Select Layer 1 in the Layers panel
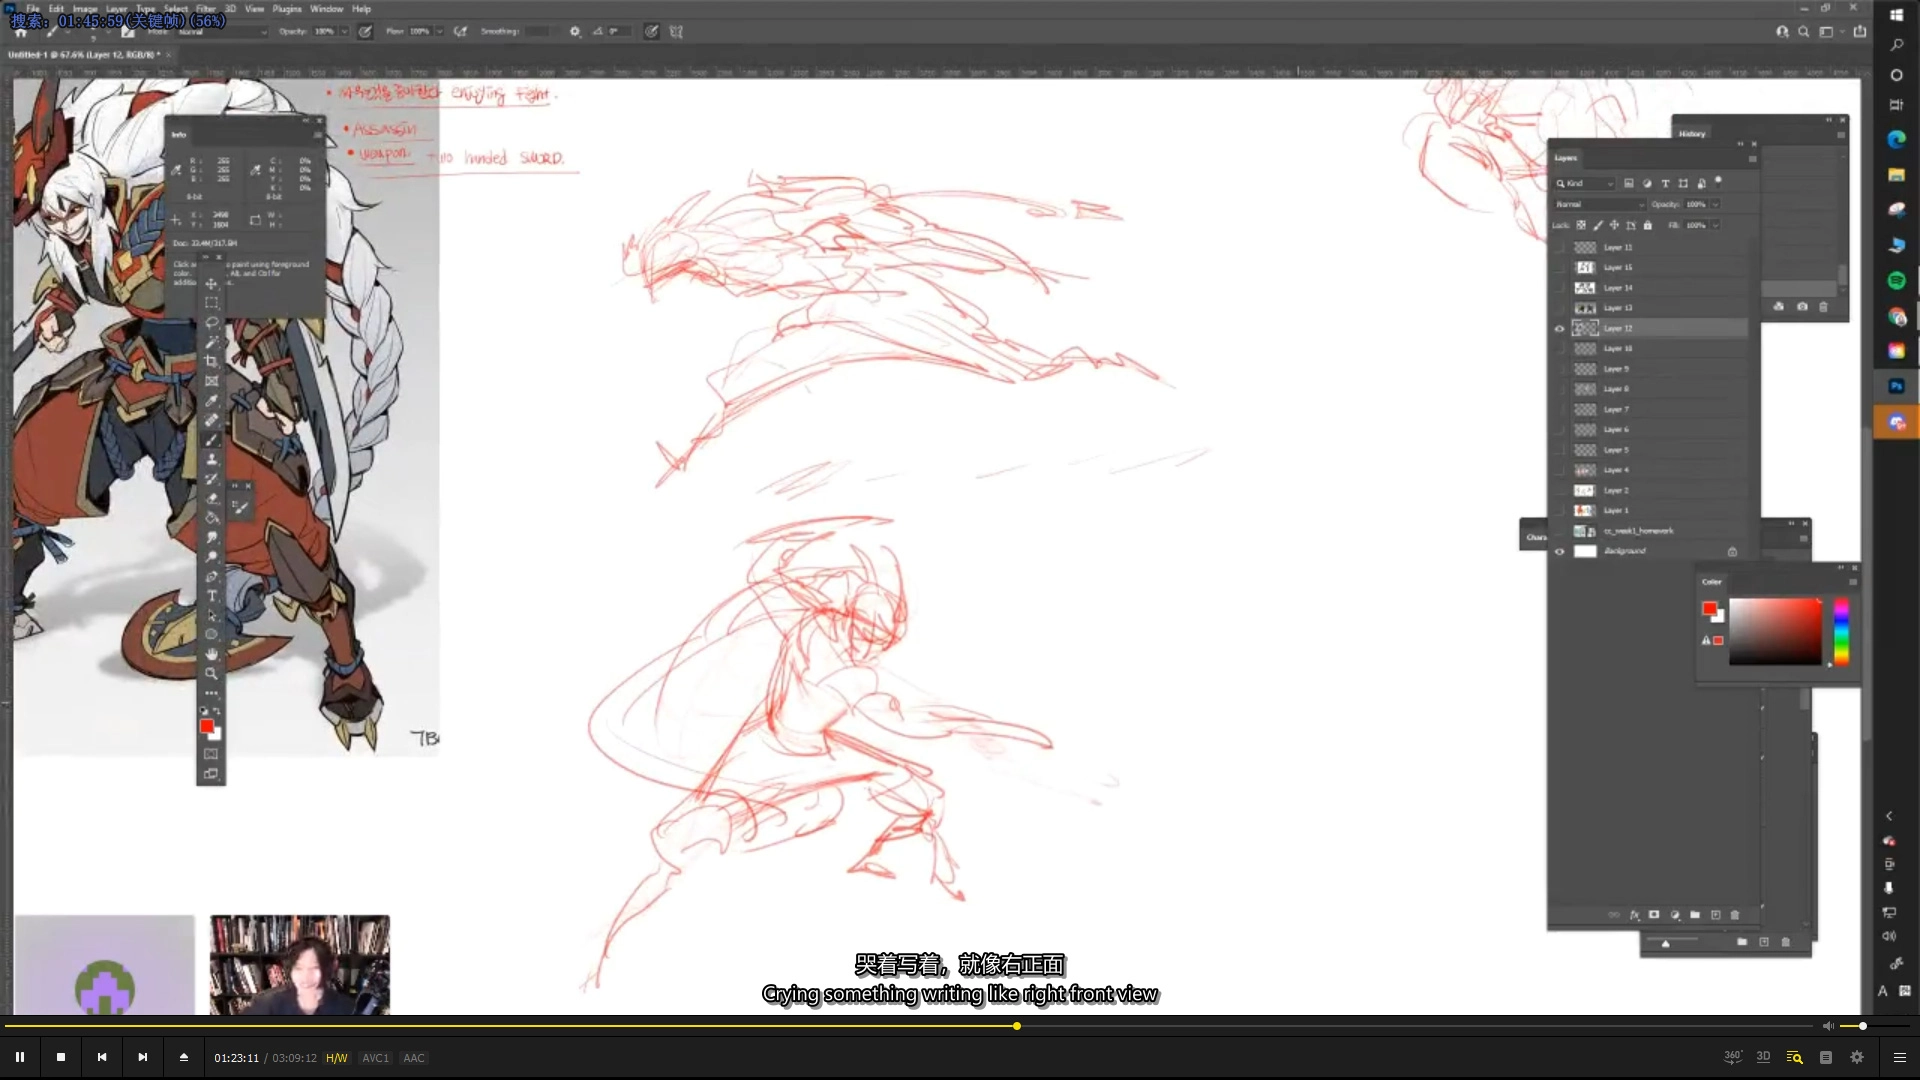Viewport: 1920px width, 1080px height. coord(1617,511)
